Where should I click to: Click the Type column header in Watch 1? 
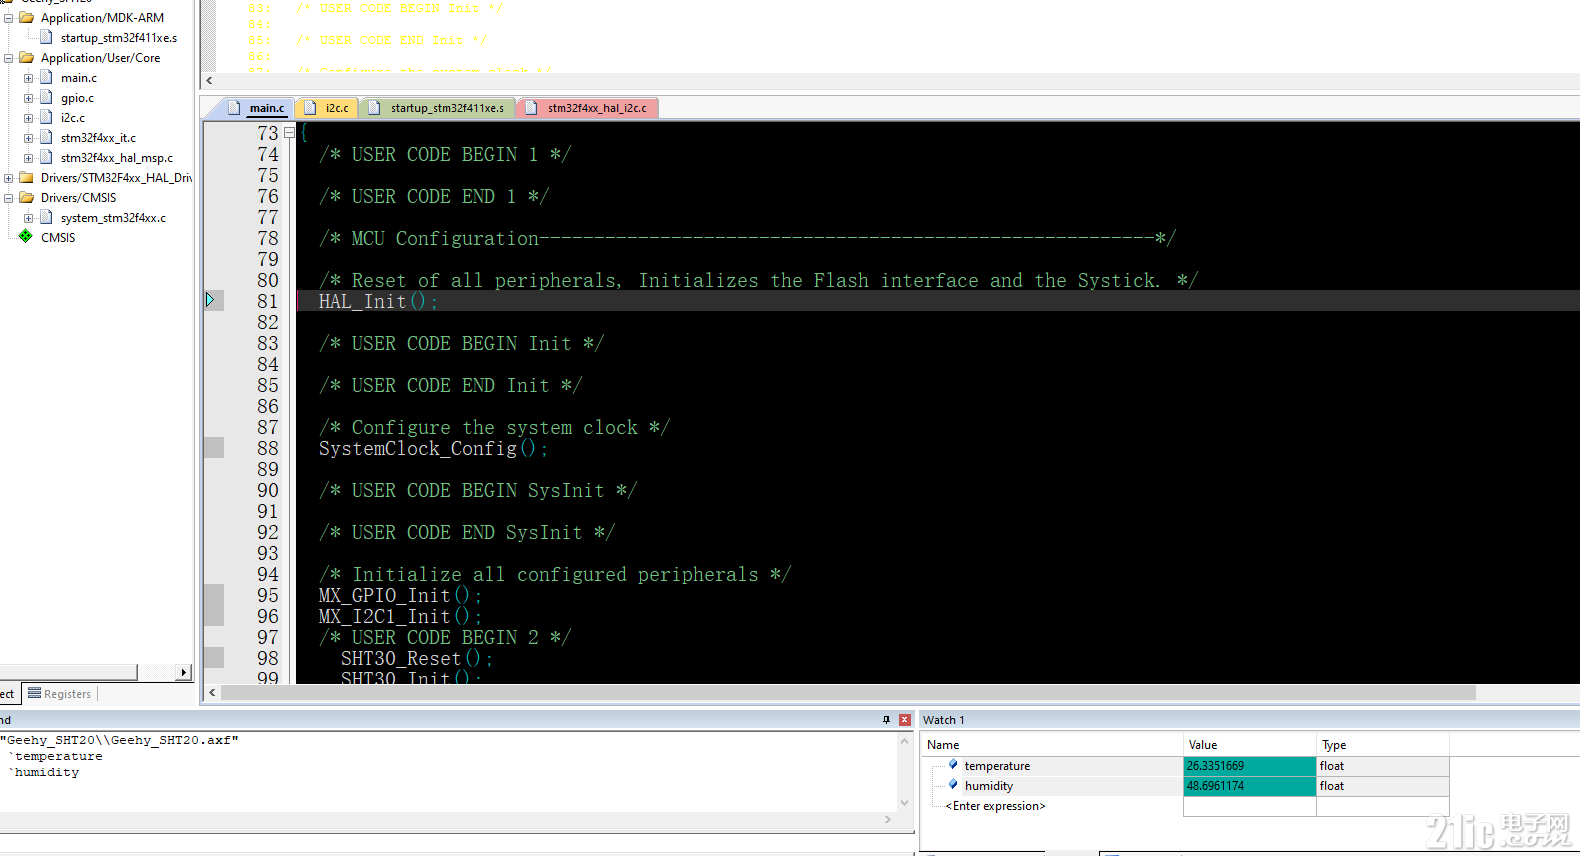click(1382, 745)
